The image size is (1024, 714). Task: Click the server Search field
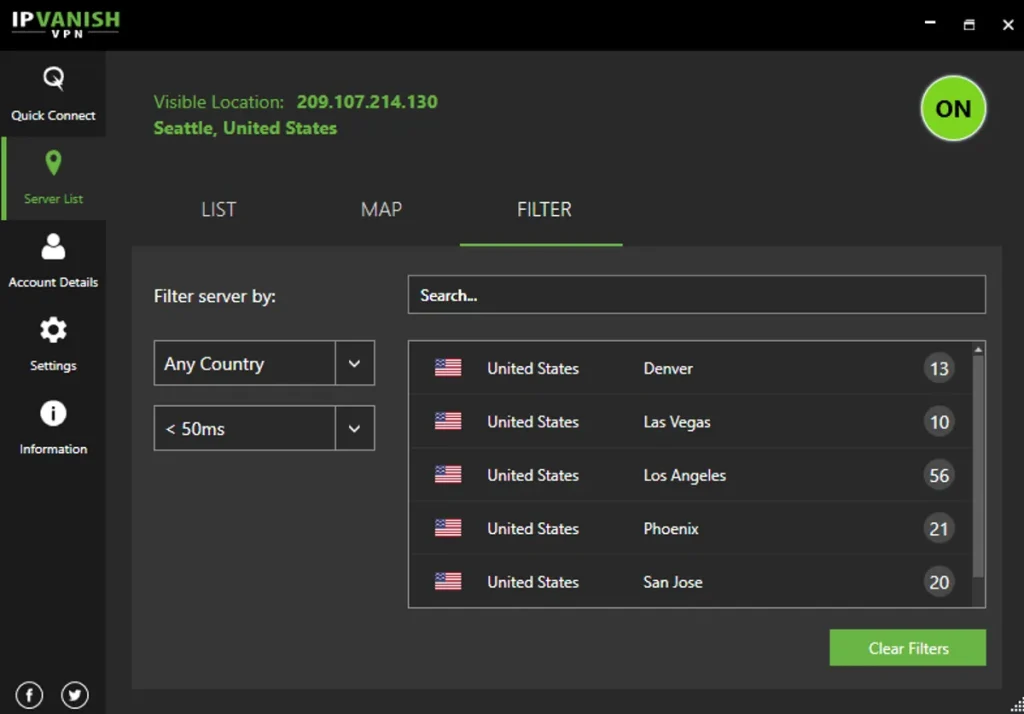tap(696, 295)
